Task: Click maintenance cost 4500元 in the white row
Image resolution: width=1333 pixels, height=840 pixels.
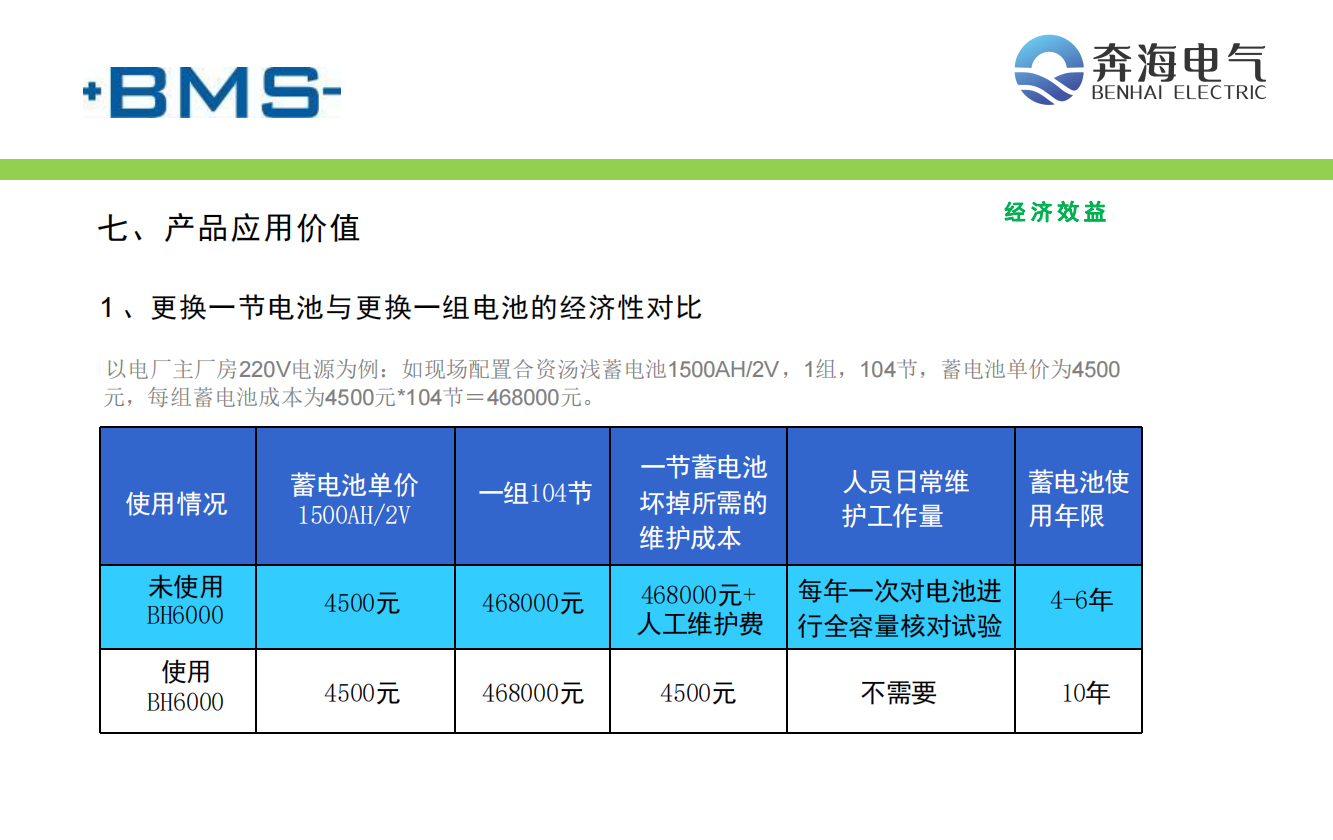Action: point(698,693)
